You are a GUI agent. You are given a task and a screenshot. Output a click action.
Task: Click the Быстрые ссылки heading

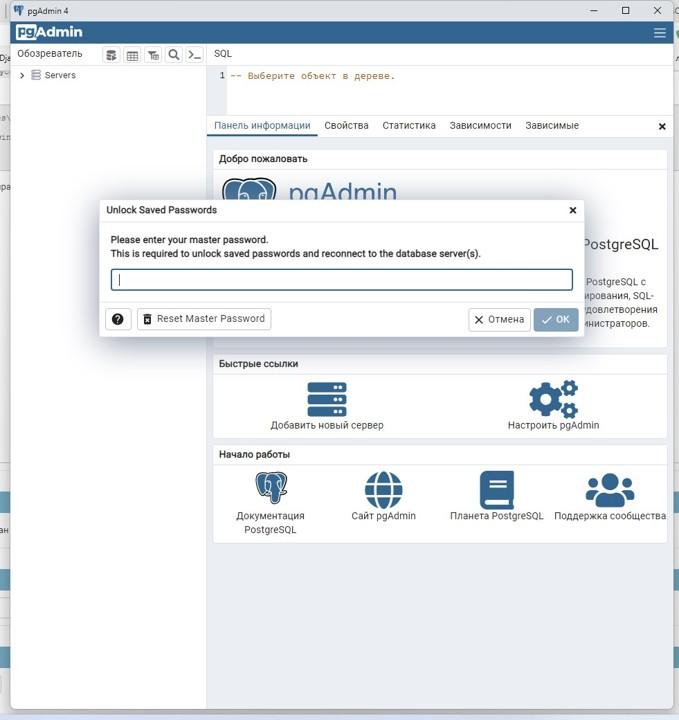coord(258,364)
